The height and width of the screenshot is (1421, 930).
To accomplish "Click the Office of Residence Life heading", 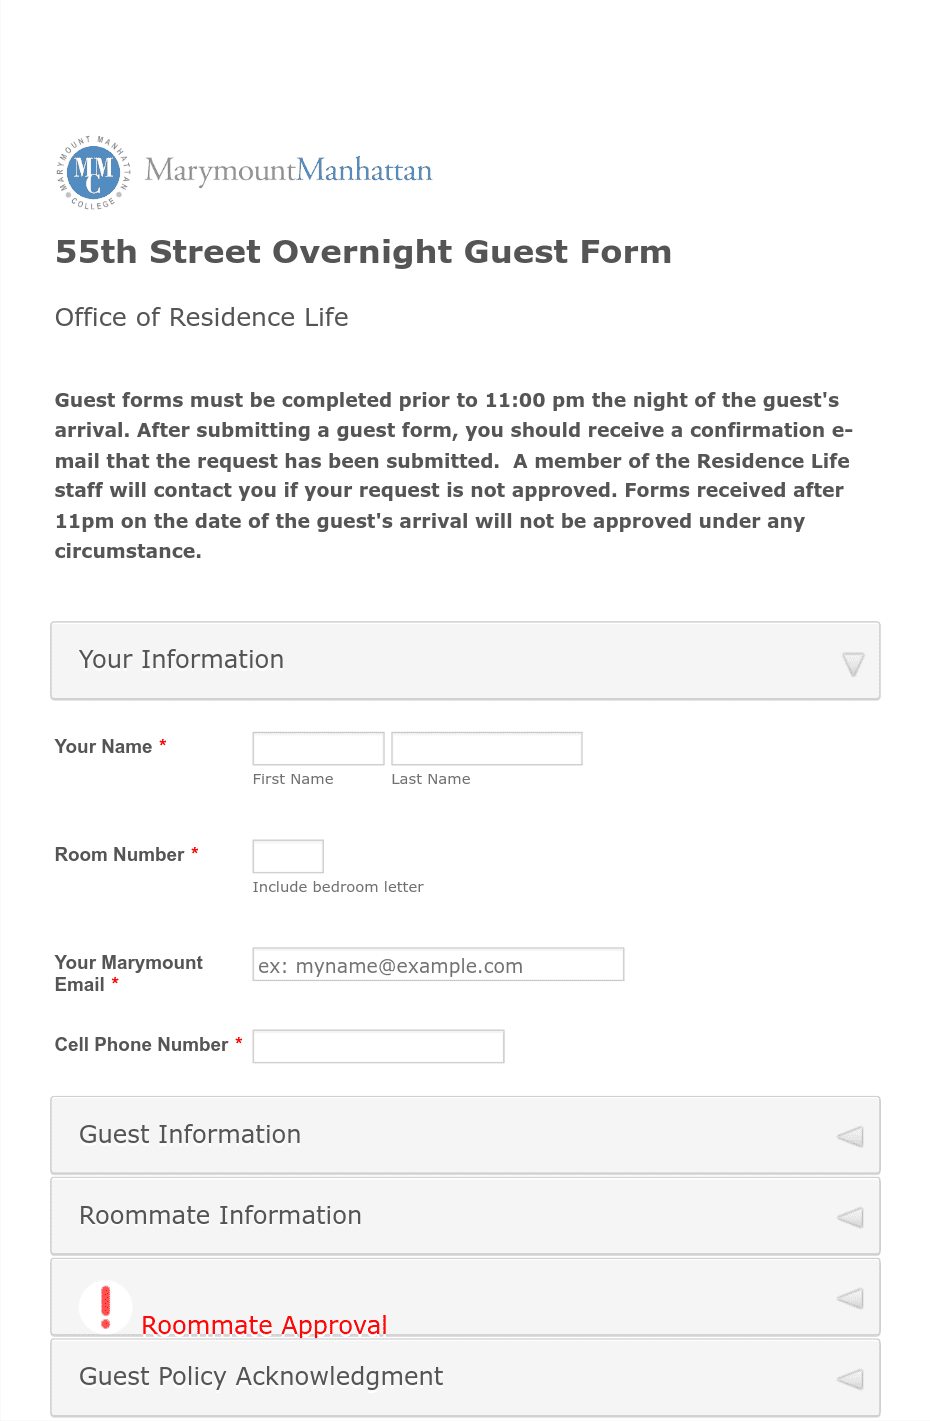I will coord(201,317).
